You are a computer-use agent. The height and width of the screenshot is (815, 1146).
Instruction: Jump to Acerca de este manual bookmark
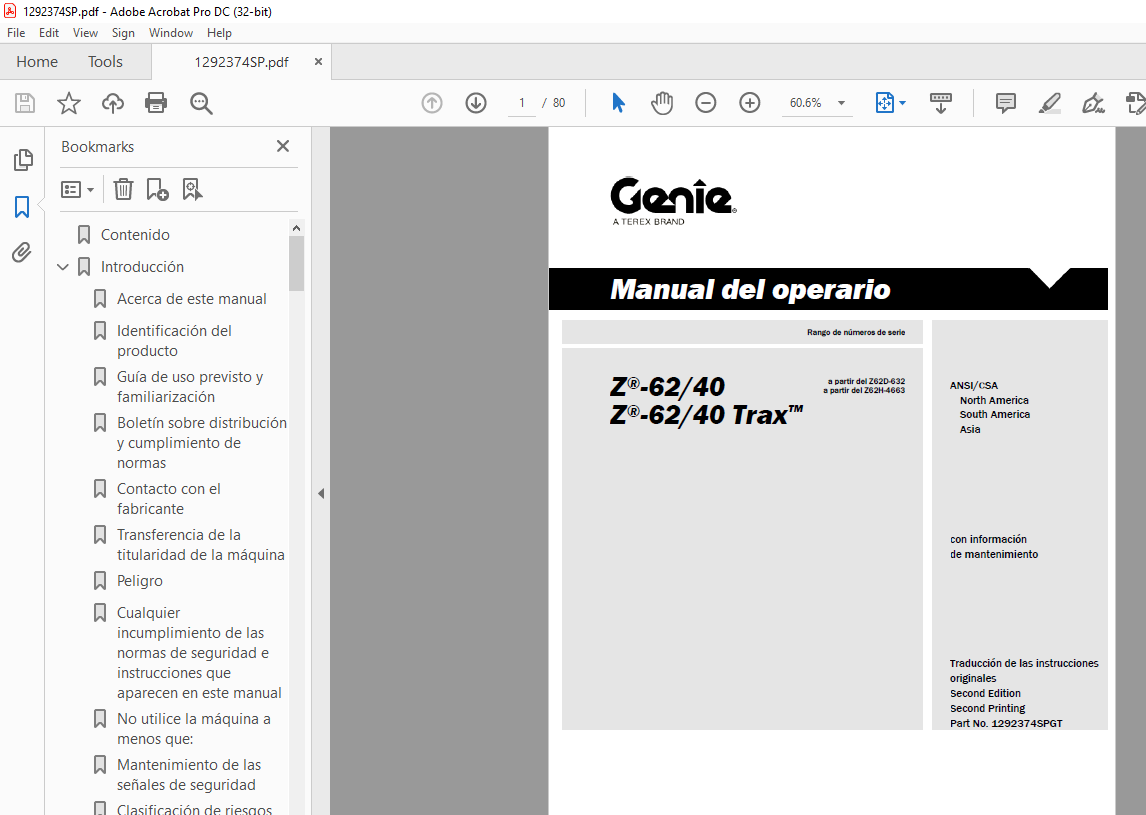click(191, 299)
